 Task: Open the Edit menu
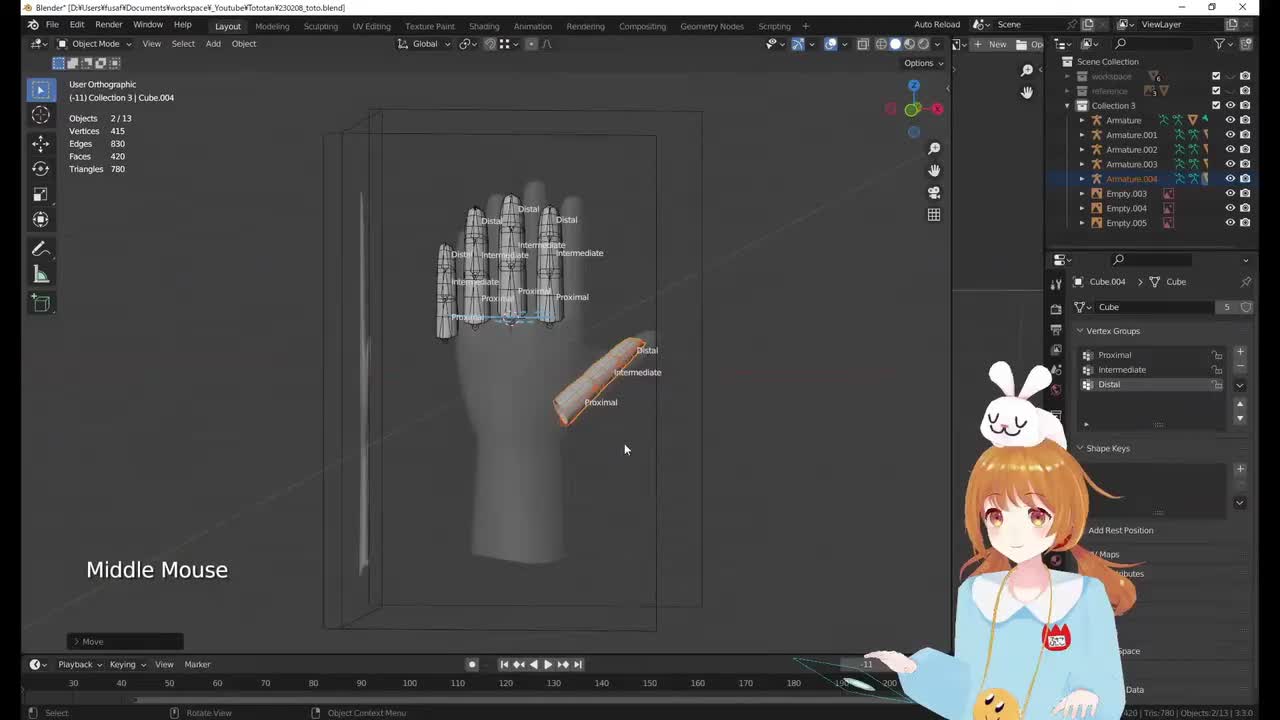coord(77,25)
